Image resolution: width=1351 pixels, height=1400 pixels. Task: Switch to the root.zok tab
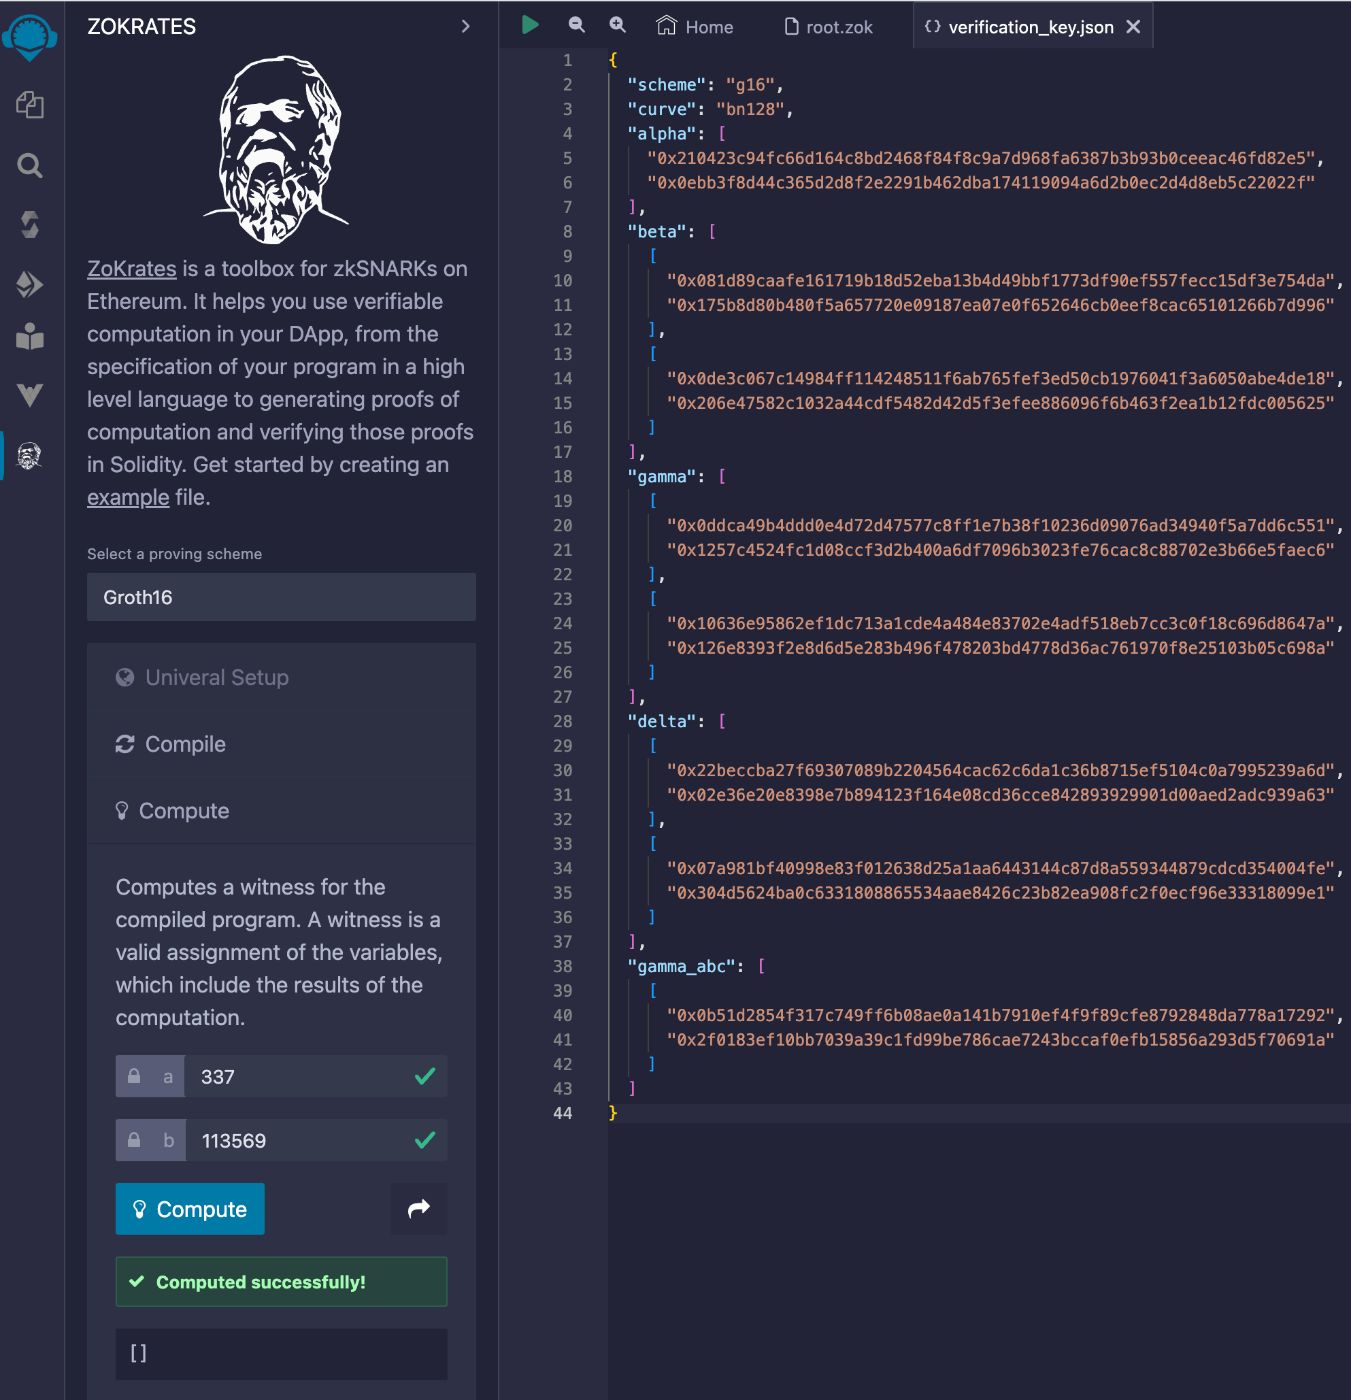[x=828, y=27]
